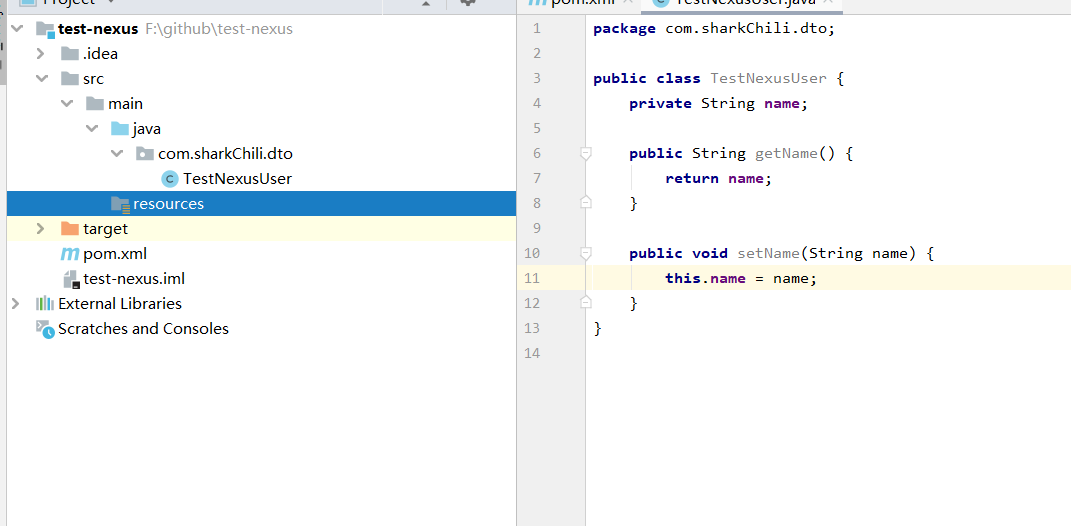Select the resources folder in project tree

point(168,204)
